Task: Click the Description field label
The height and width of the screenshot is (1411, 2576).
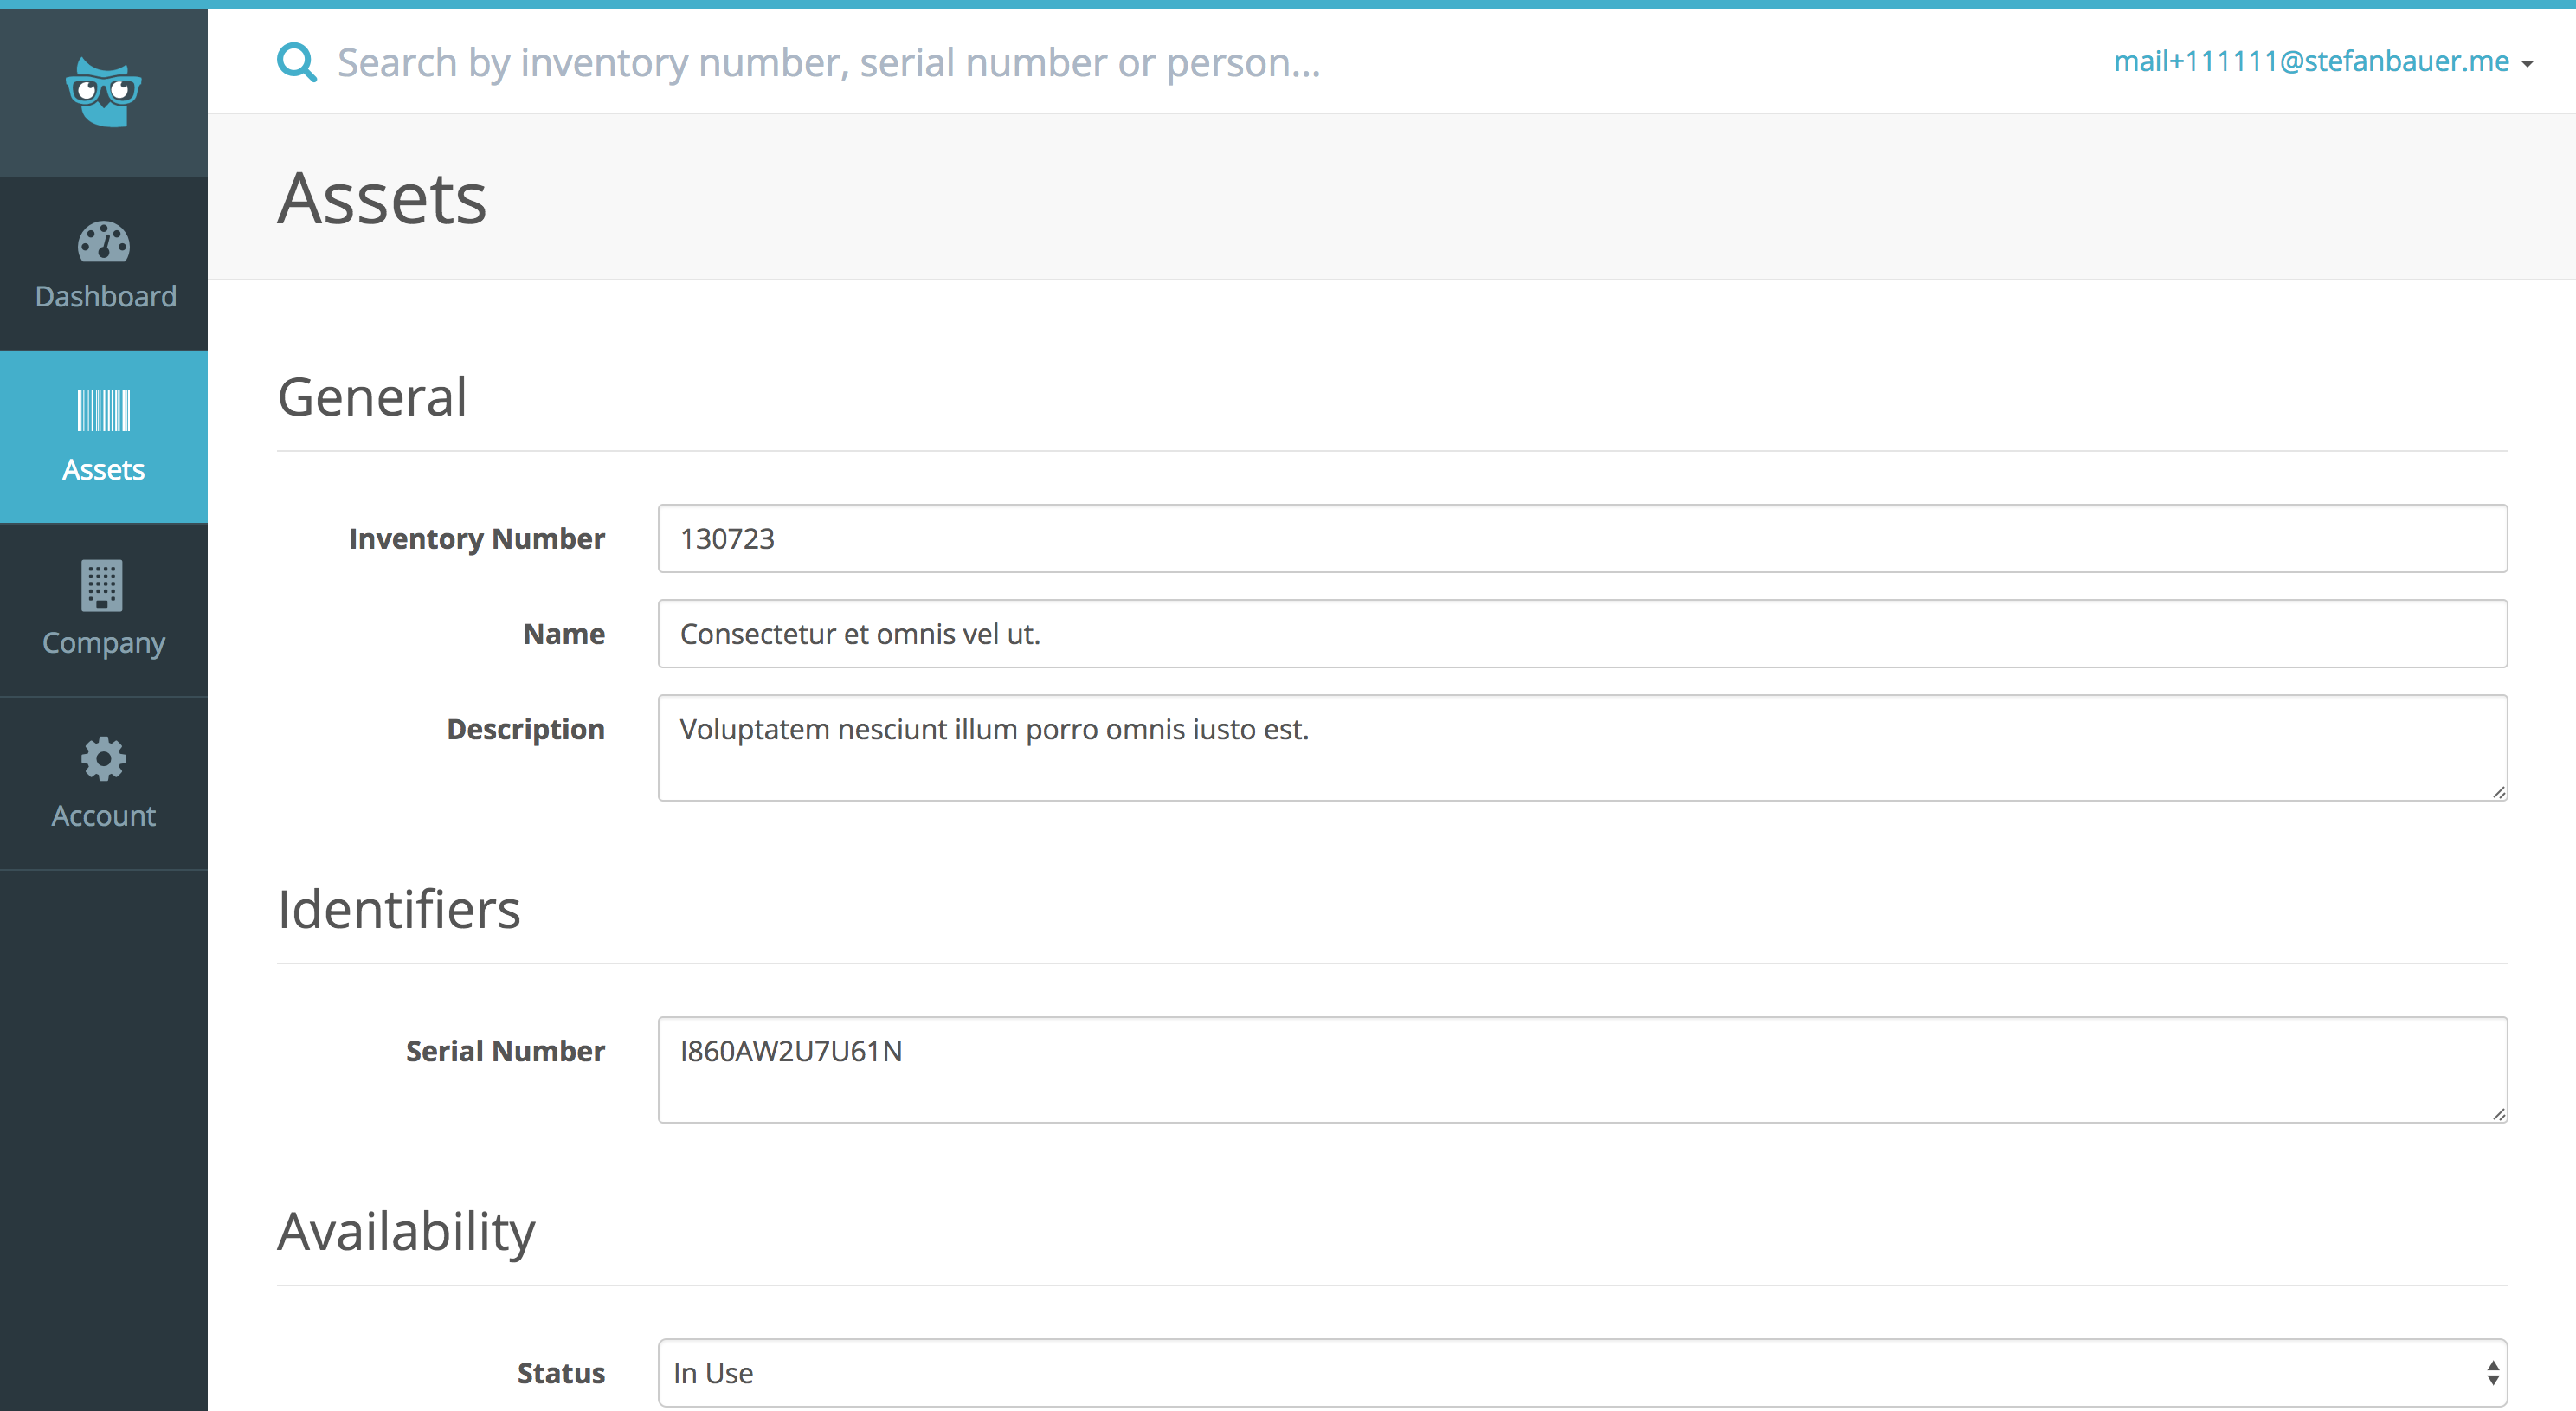Action: point(526,730)
